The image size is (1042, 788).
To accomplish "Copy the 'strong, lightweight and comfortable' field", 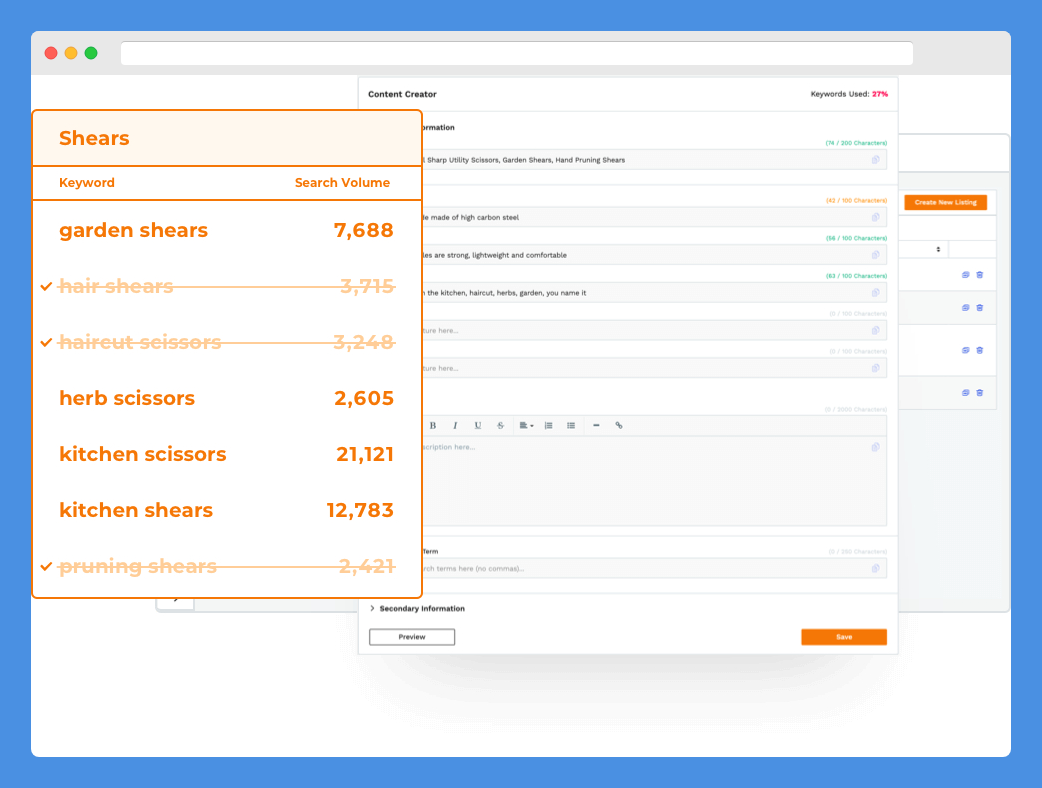I will pos(875,255).
